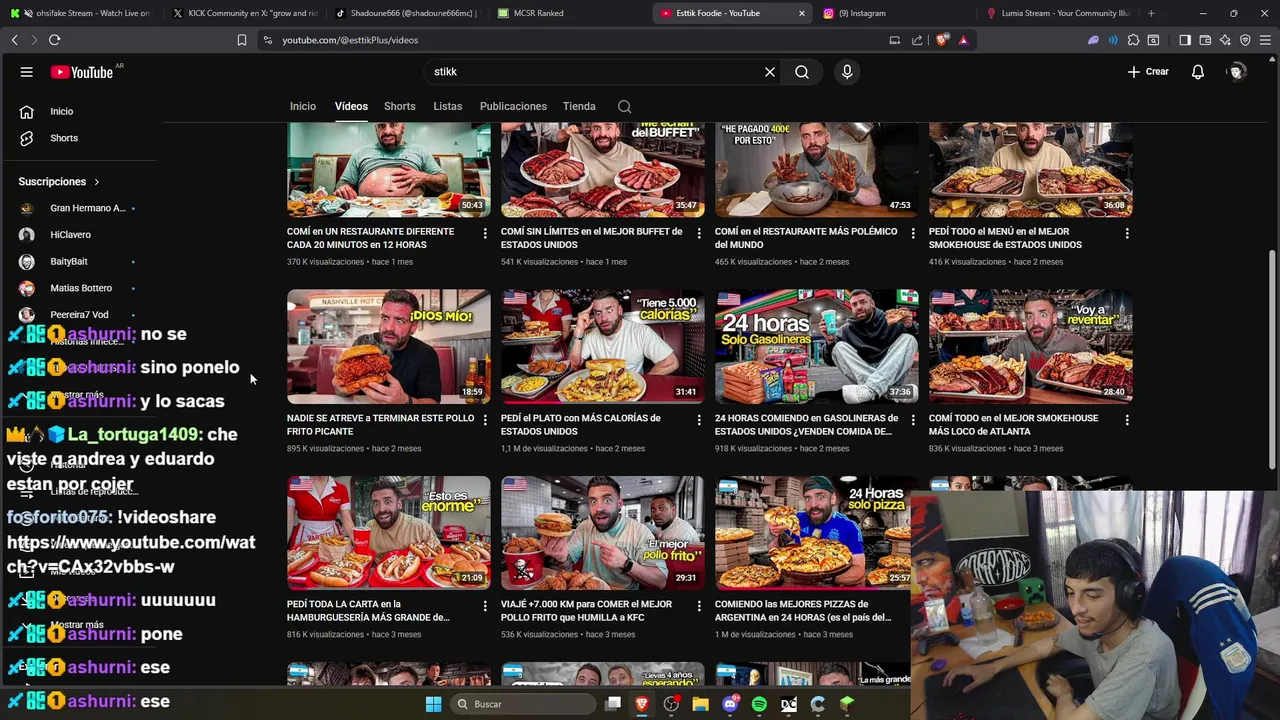Click the Windows taskbar Buscar search box
The image size is (1280, 720).
tap(522, 704)
